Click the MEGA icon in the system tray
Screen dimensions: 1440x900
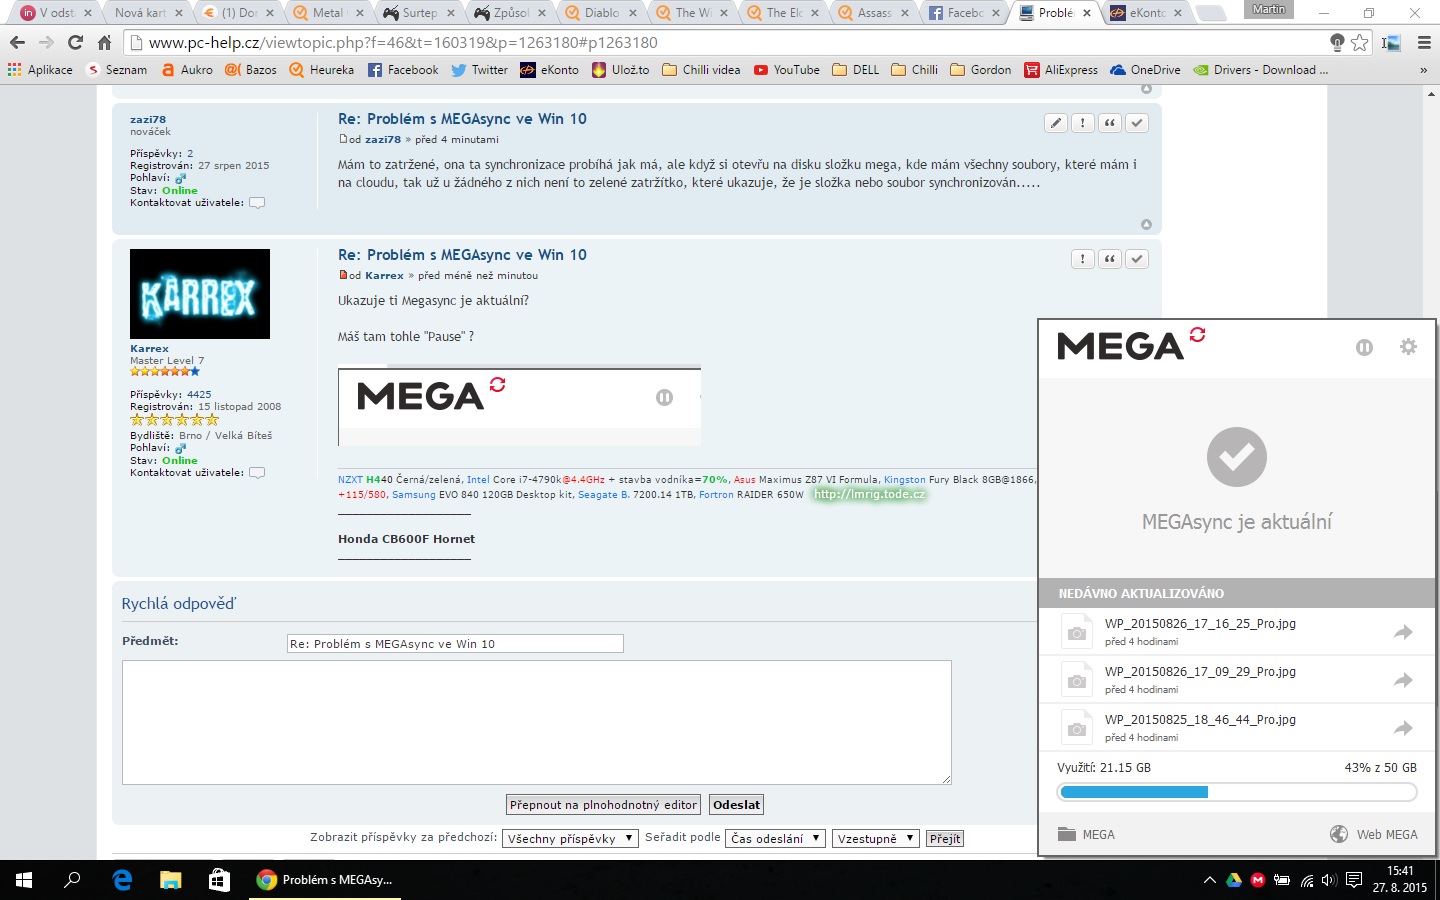(1258, 880)
